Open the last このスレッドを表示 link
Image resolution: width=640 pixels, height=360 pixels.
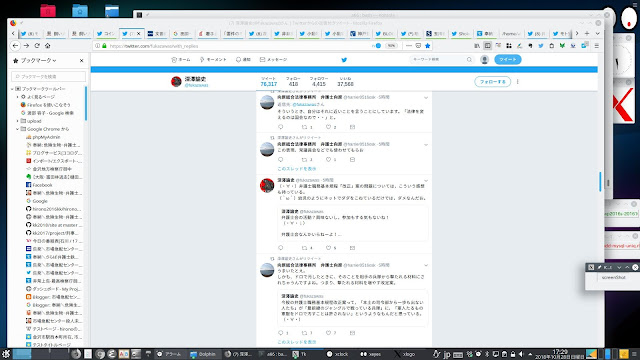(x=297, y=342)
